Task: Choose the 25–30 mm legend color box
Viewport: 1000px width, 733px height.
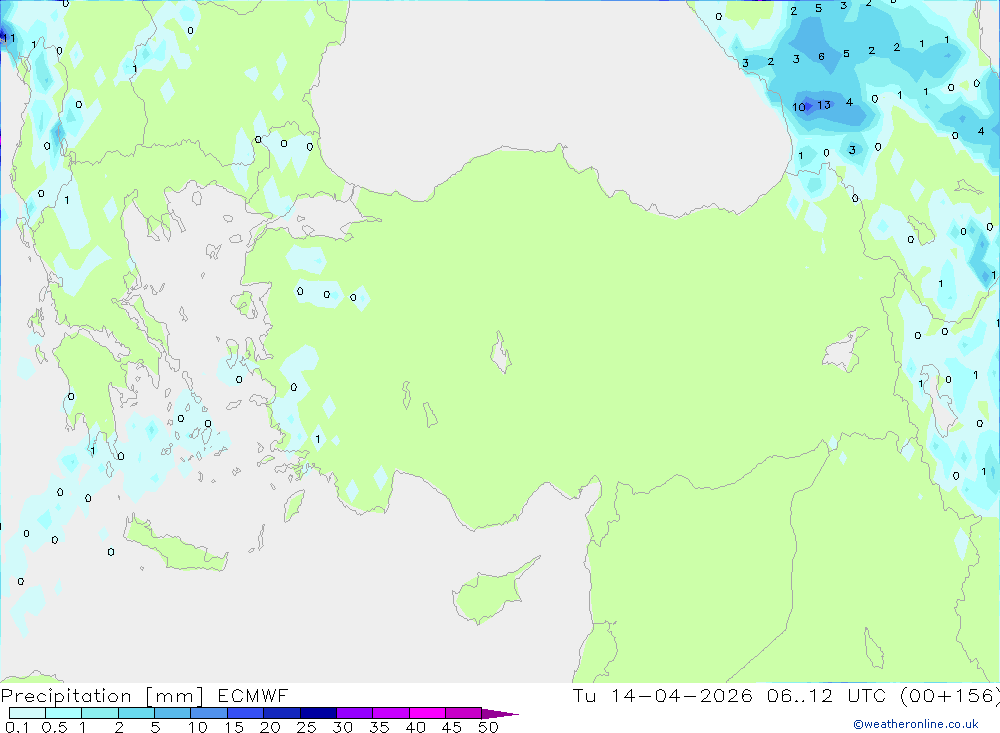Action: (318, 713)
